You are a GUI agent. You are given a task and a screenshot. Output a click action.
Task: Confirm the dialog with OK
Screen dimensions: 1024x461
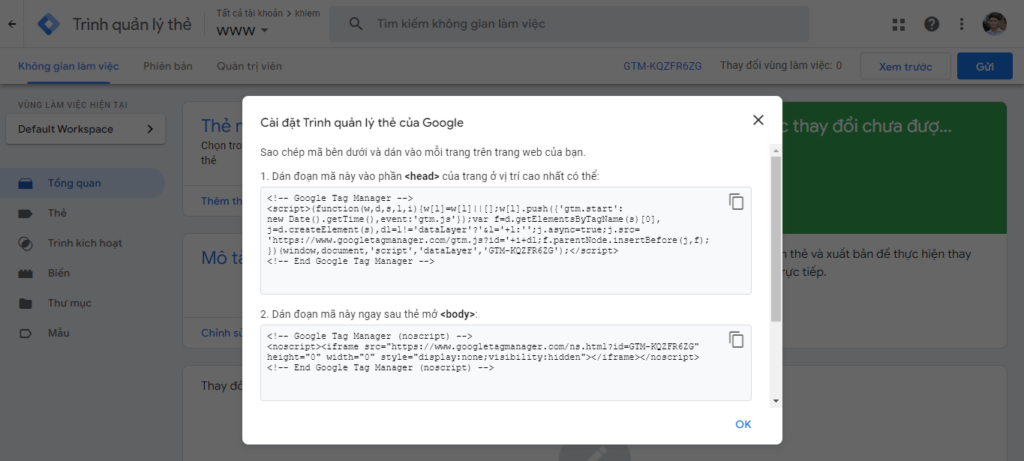click(743, 424)
